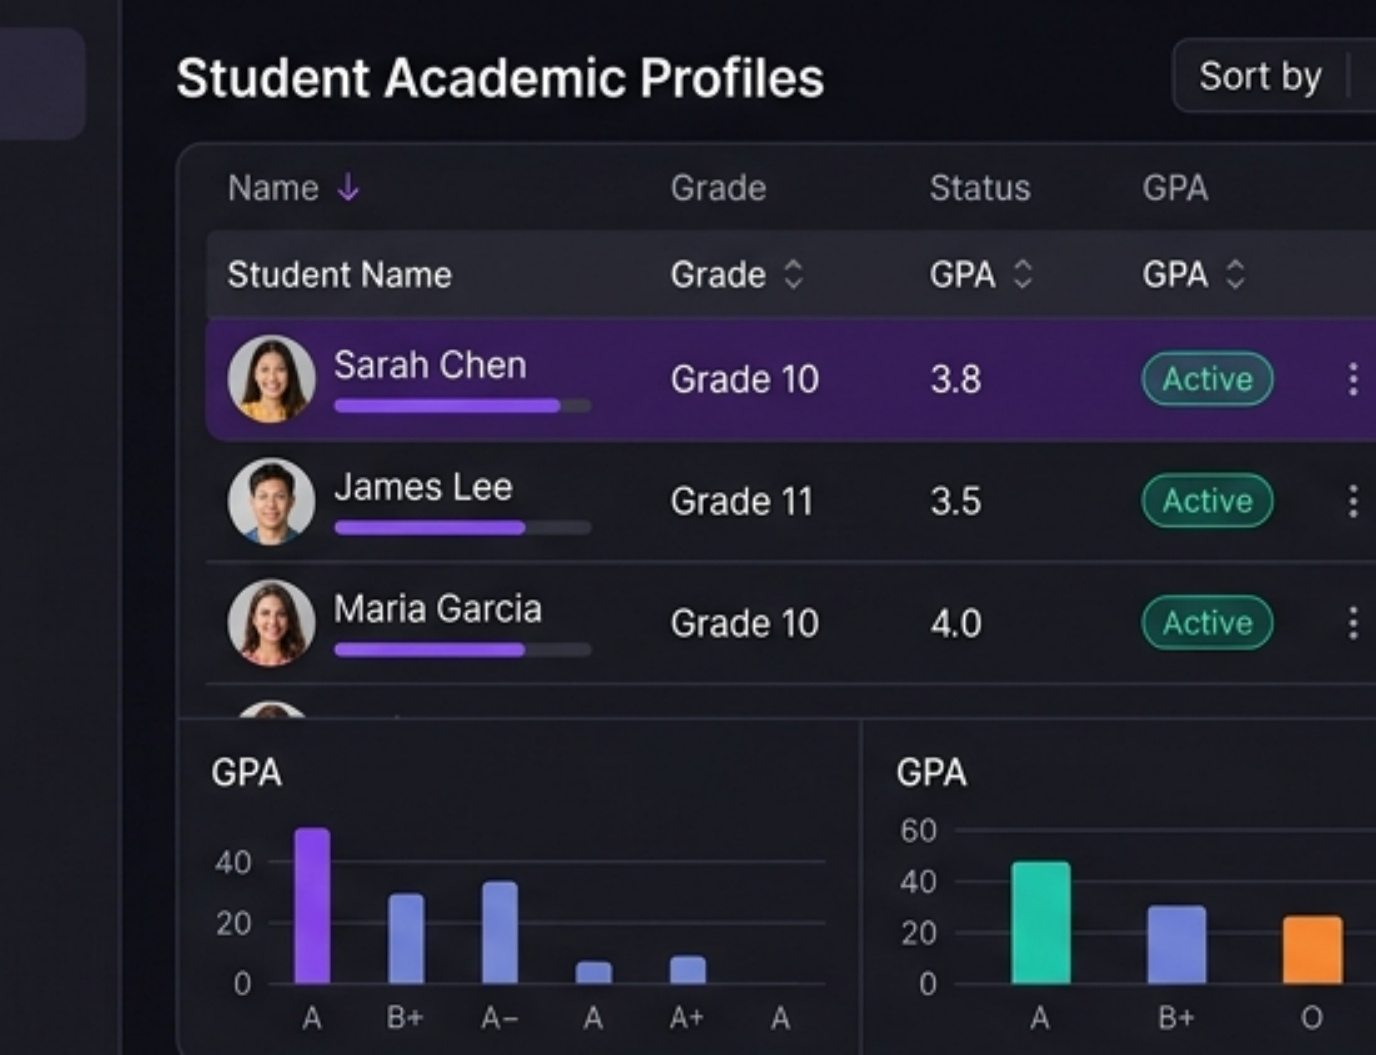Click the Active badge in Sarah Chen's row
This screenshot has height=1055, width=1376.
coord(1208,379)
